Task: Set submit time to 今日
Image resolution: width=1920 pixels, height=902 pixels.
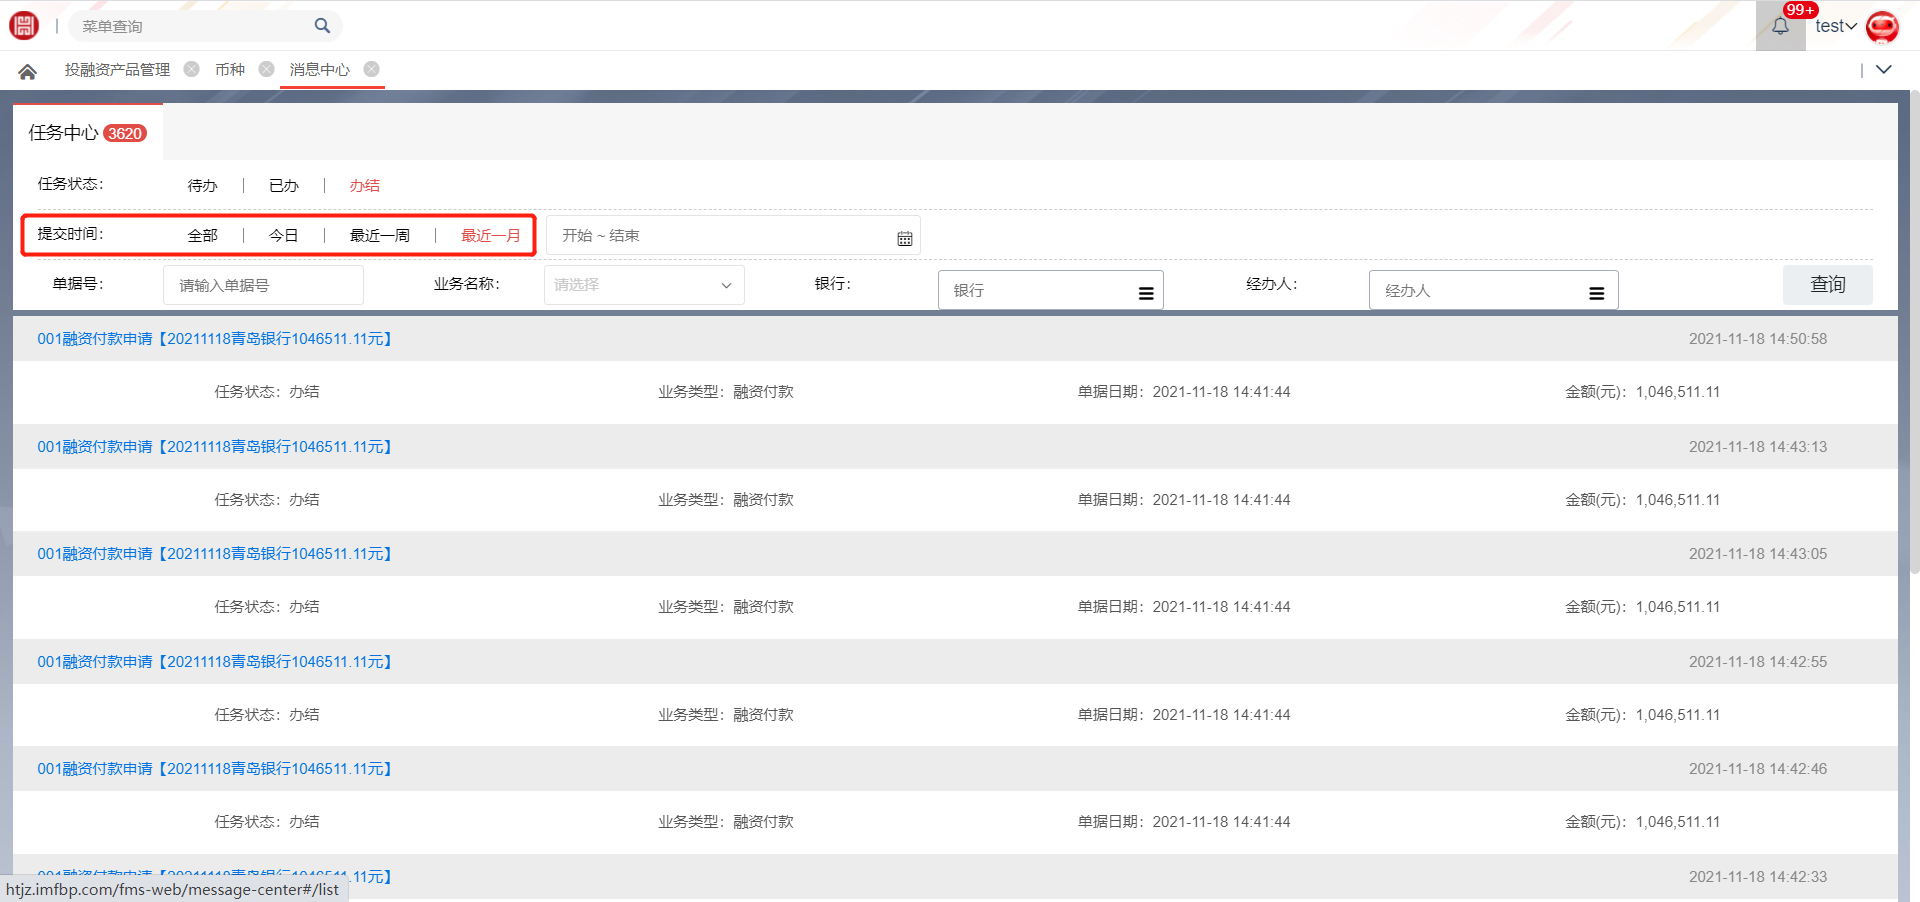Action: pyautogui.click(x=283, y=236)
